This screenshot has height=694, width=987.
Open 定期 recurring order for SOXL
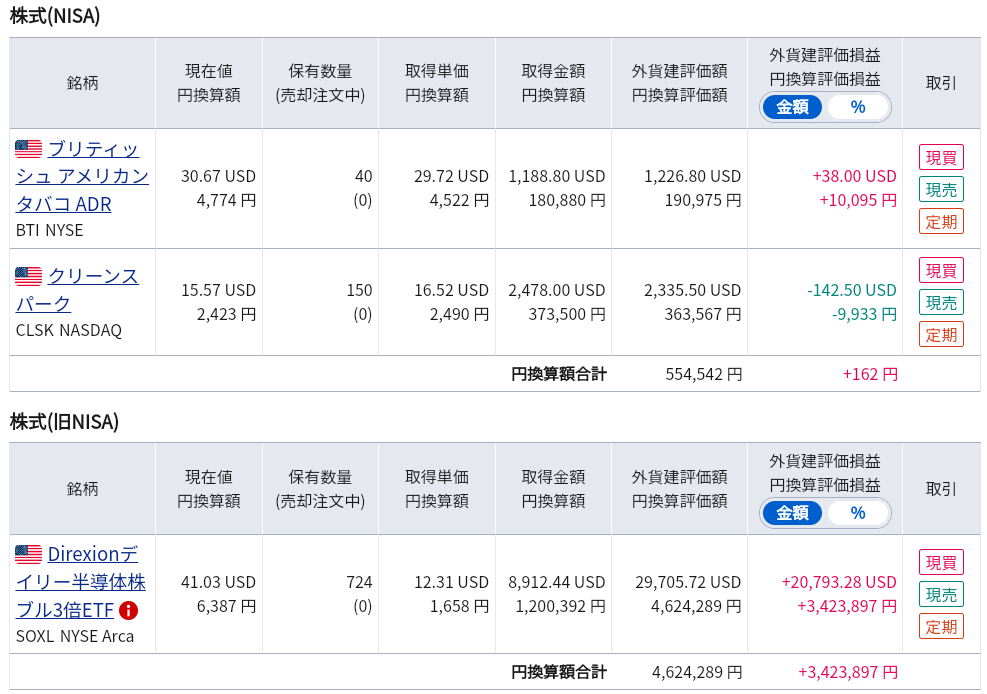941,627
